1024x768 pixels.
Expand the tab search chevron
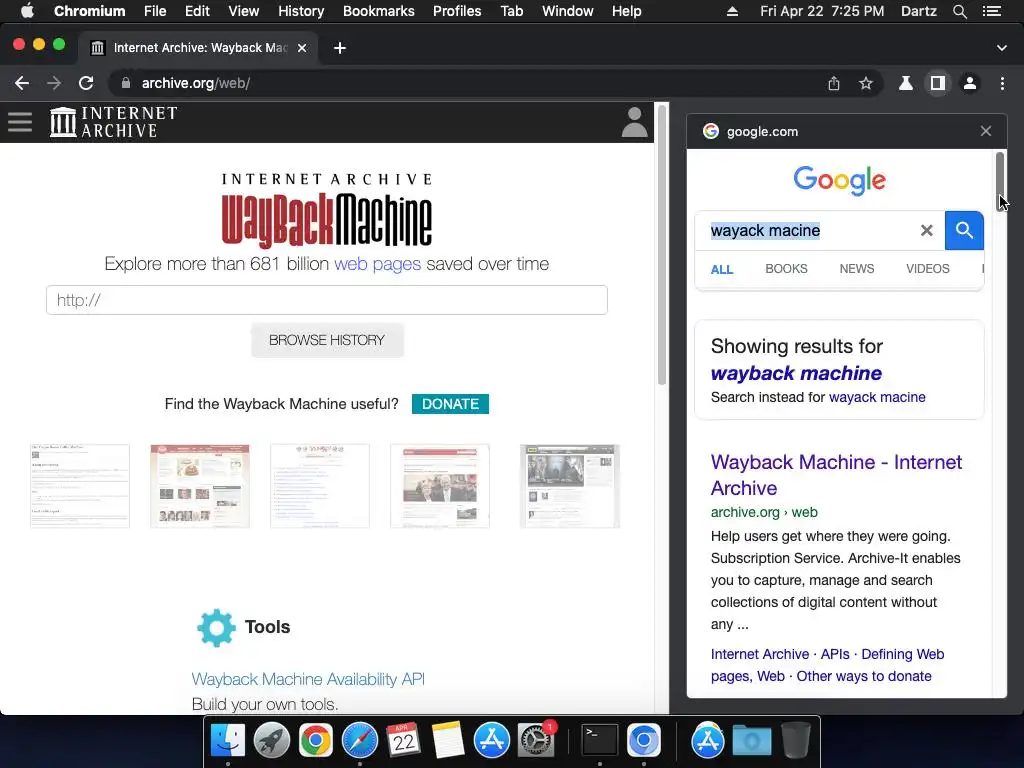click(1001, 48)
